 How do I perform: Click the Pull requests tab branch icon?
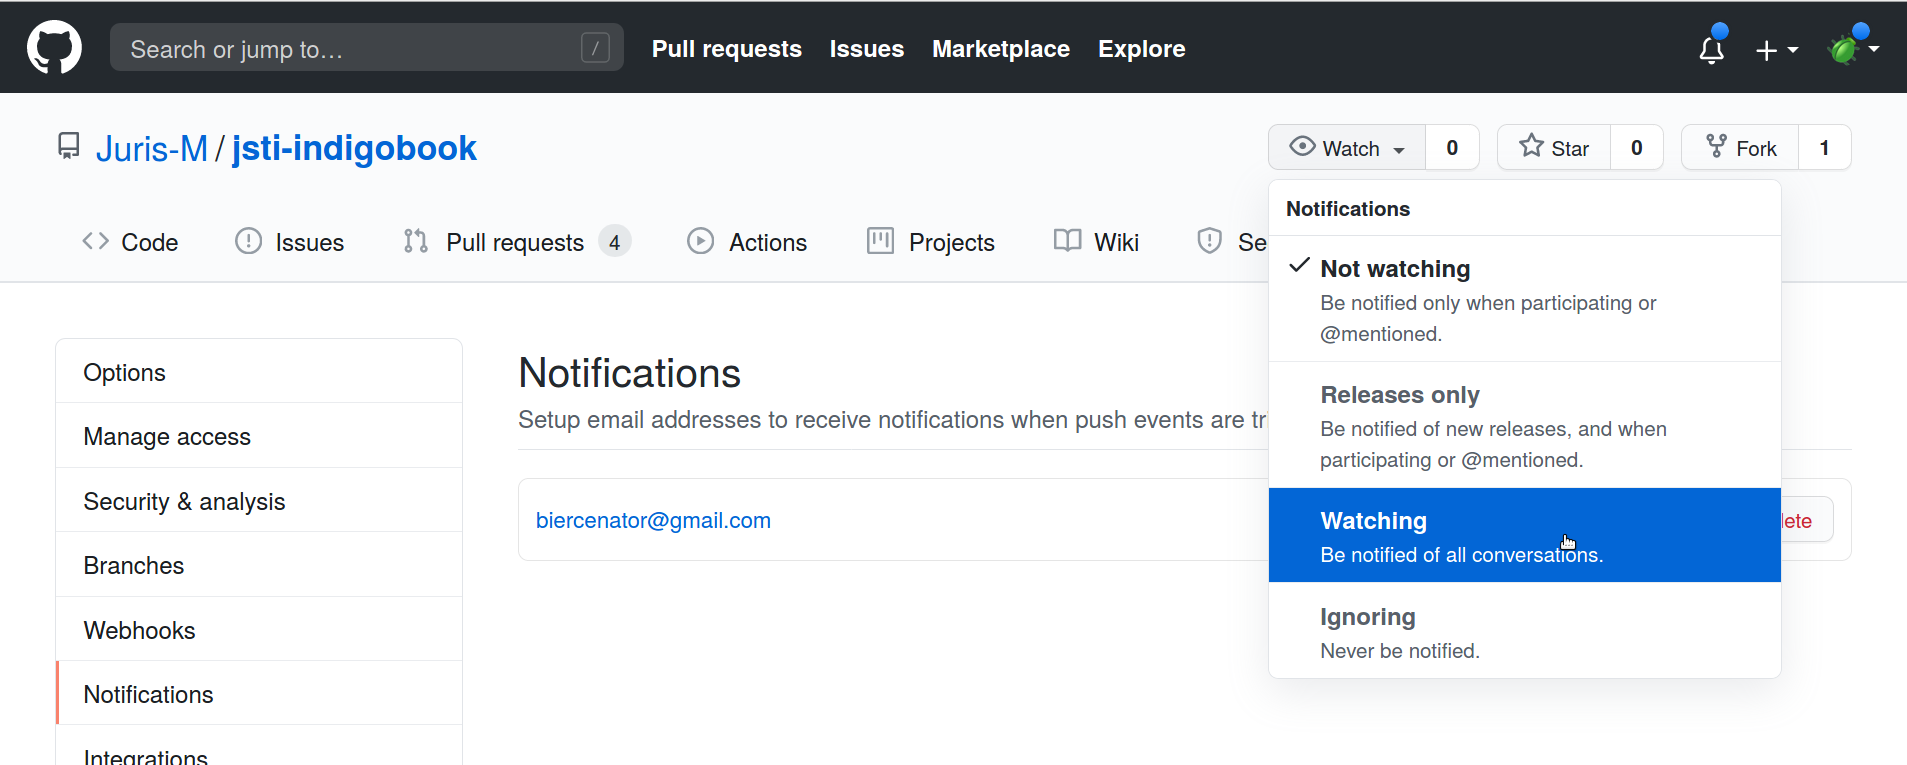coord(416,241)
